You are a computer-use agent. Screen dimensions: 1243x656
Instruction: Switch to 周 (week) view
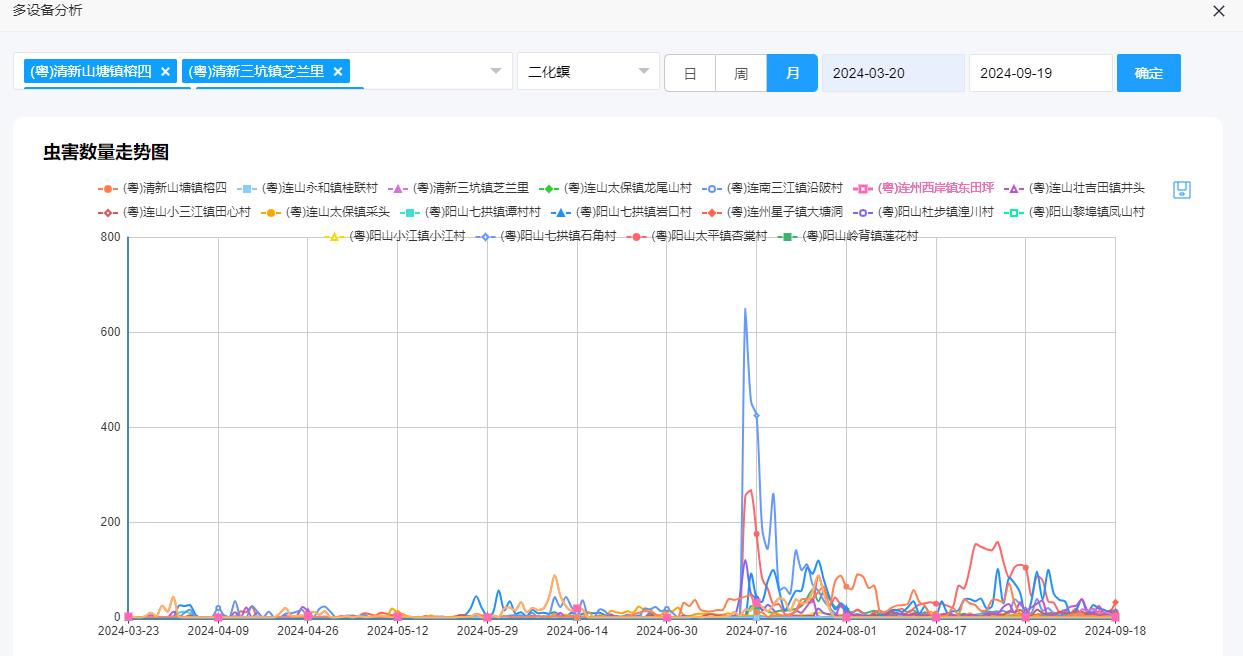tap(741, 73)
